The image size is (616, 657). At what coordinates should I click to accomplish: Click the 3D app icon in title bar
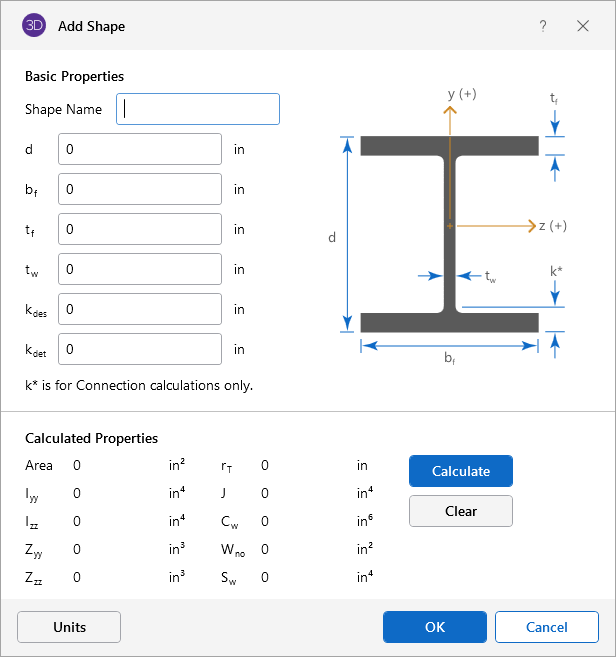35,26
